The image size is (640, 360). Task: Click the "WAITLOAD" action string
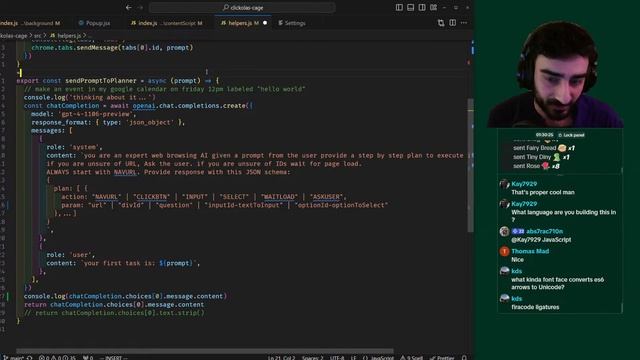click(x=279, y=197)
